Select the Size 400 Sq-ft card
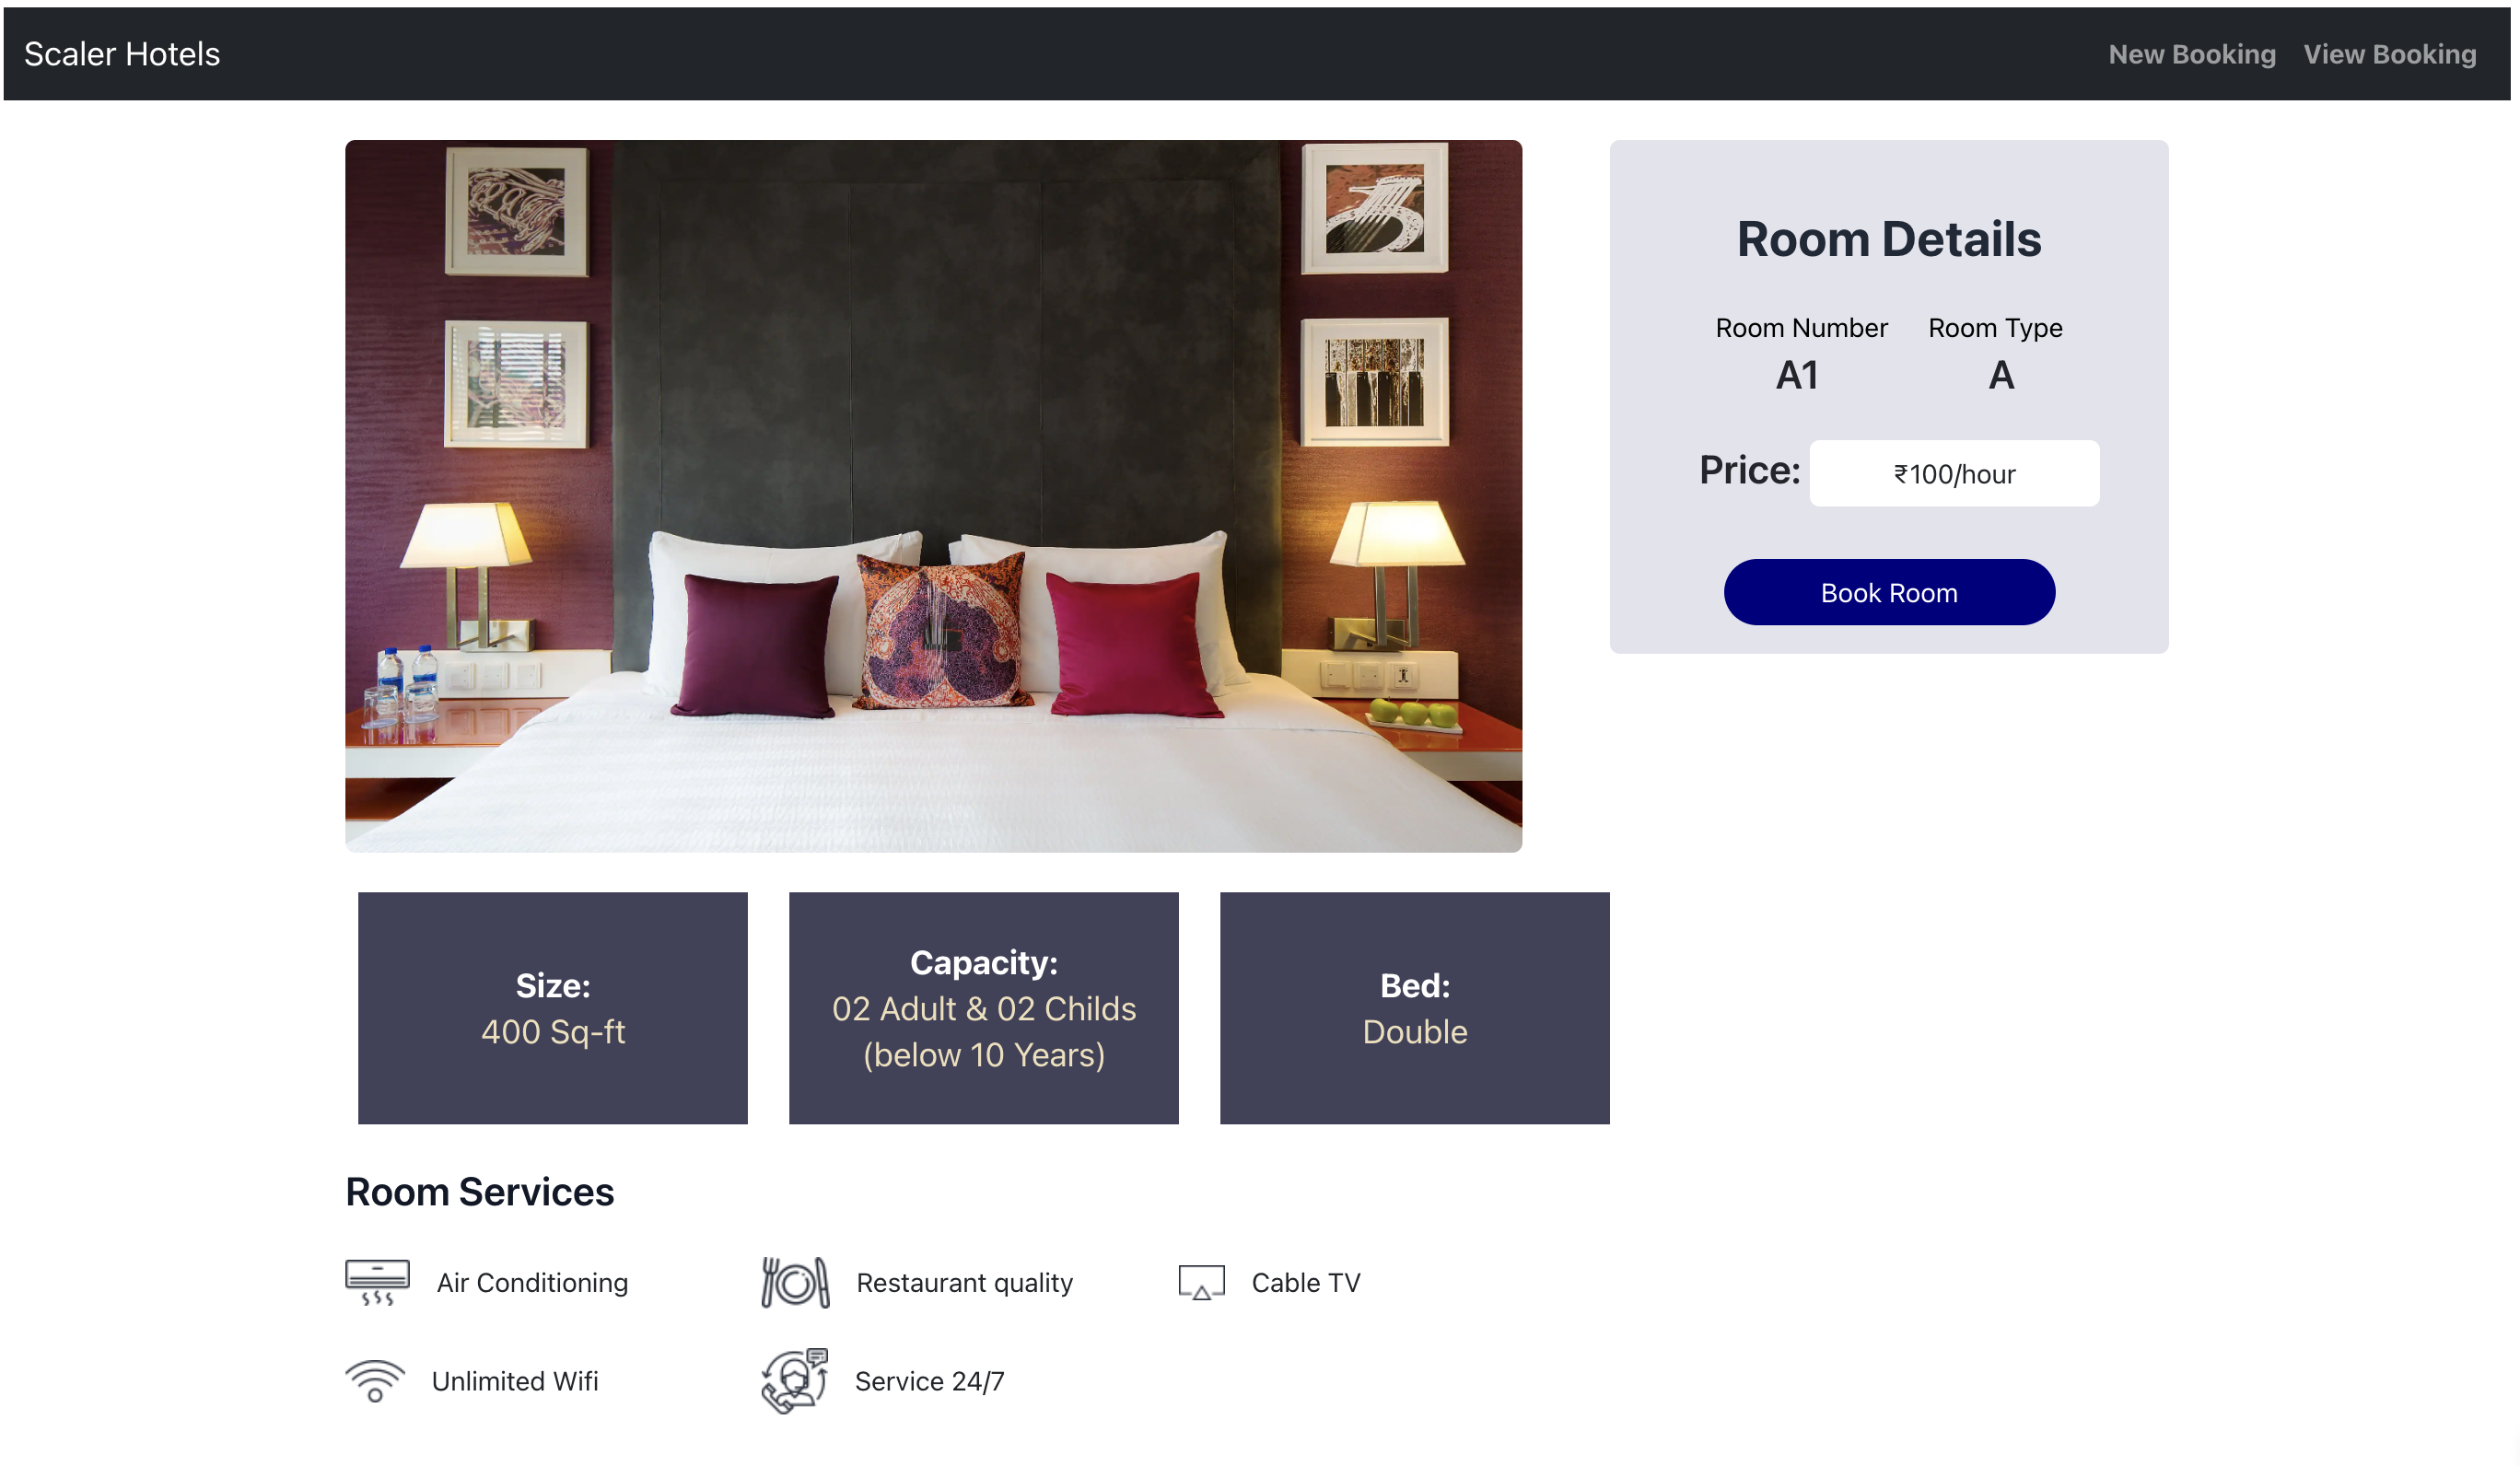Image resolution: width=2520 pixels, height=1466 pixels. [553, 1007]
